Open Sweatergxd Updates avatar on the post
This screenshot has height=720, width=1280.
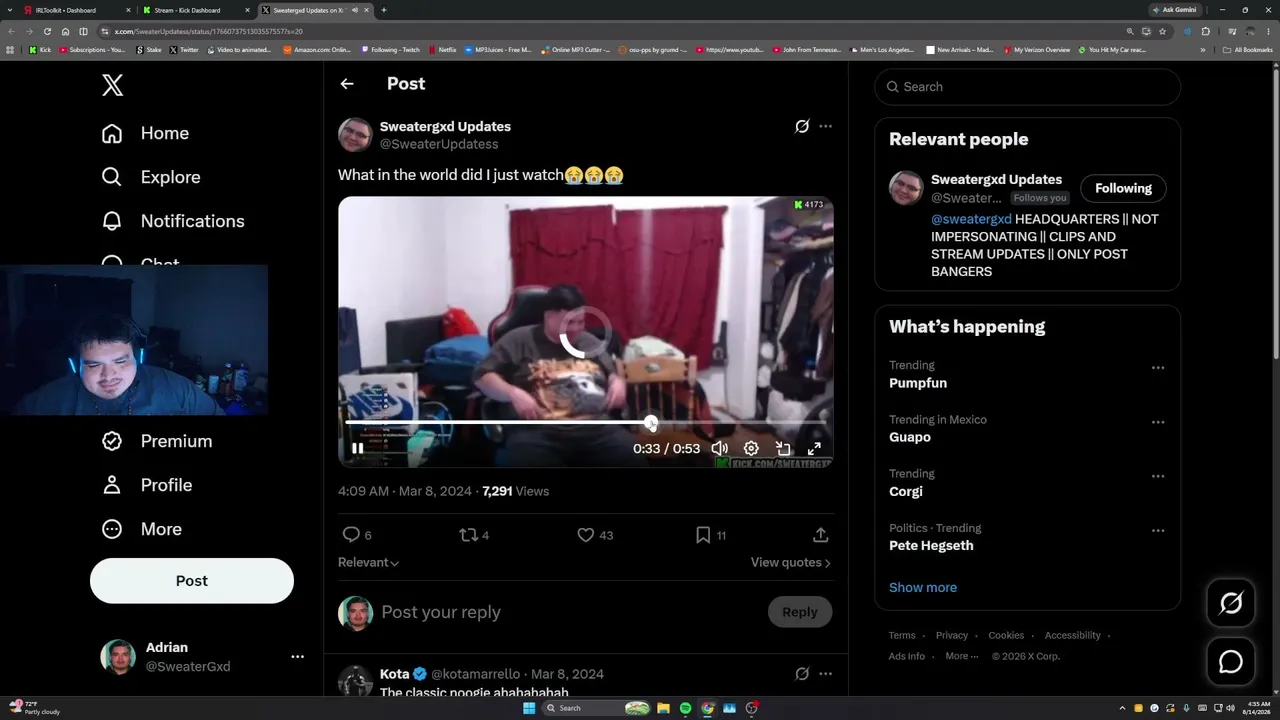355,135
